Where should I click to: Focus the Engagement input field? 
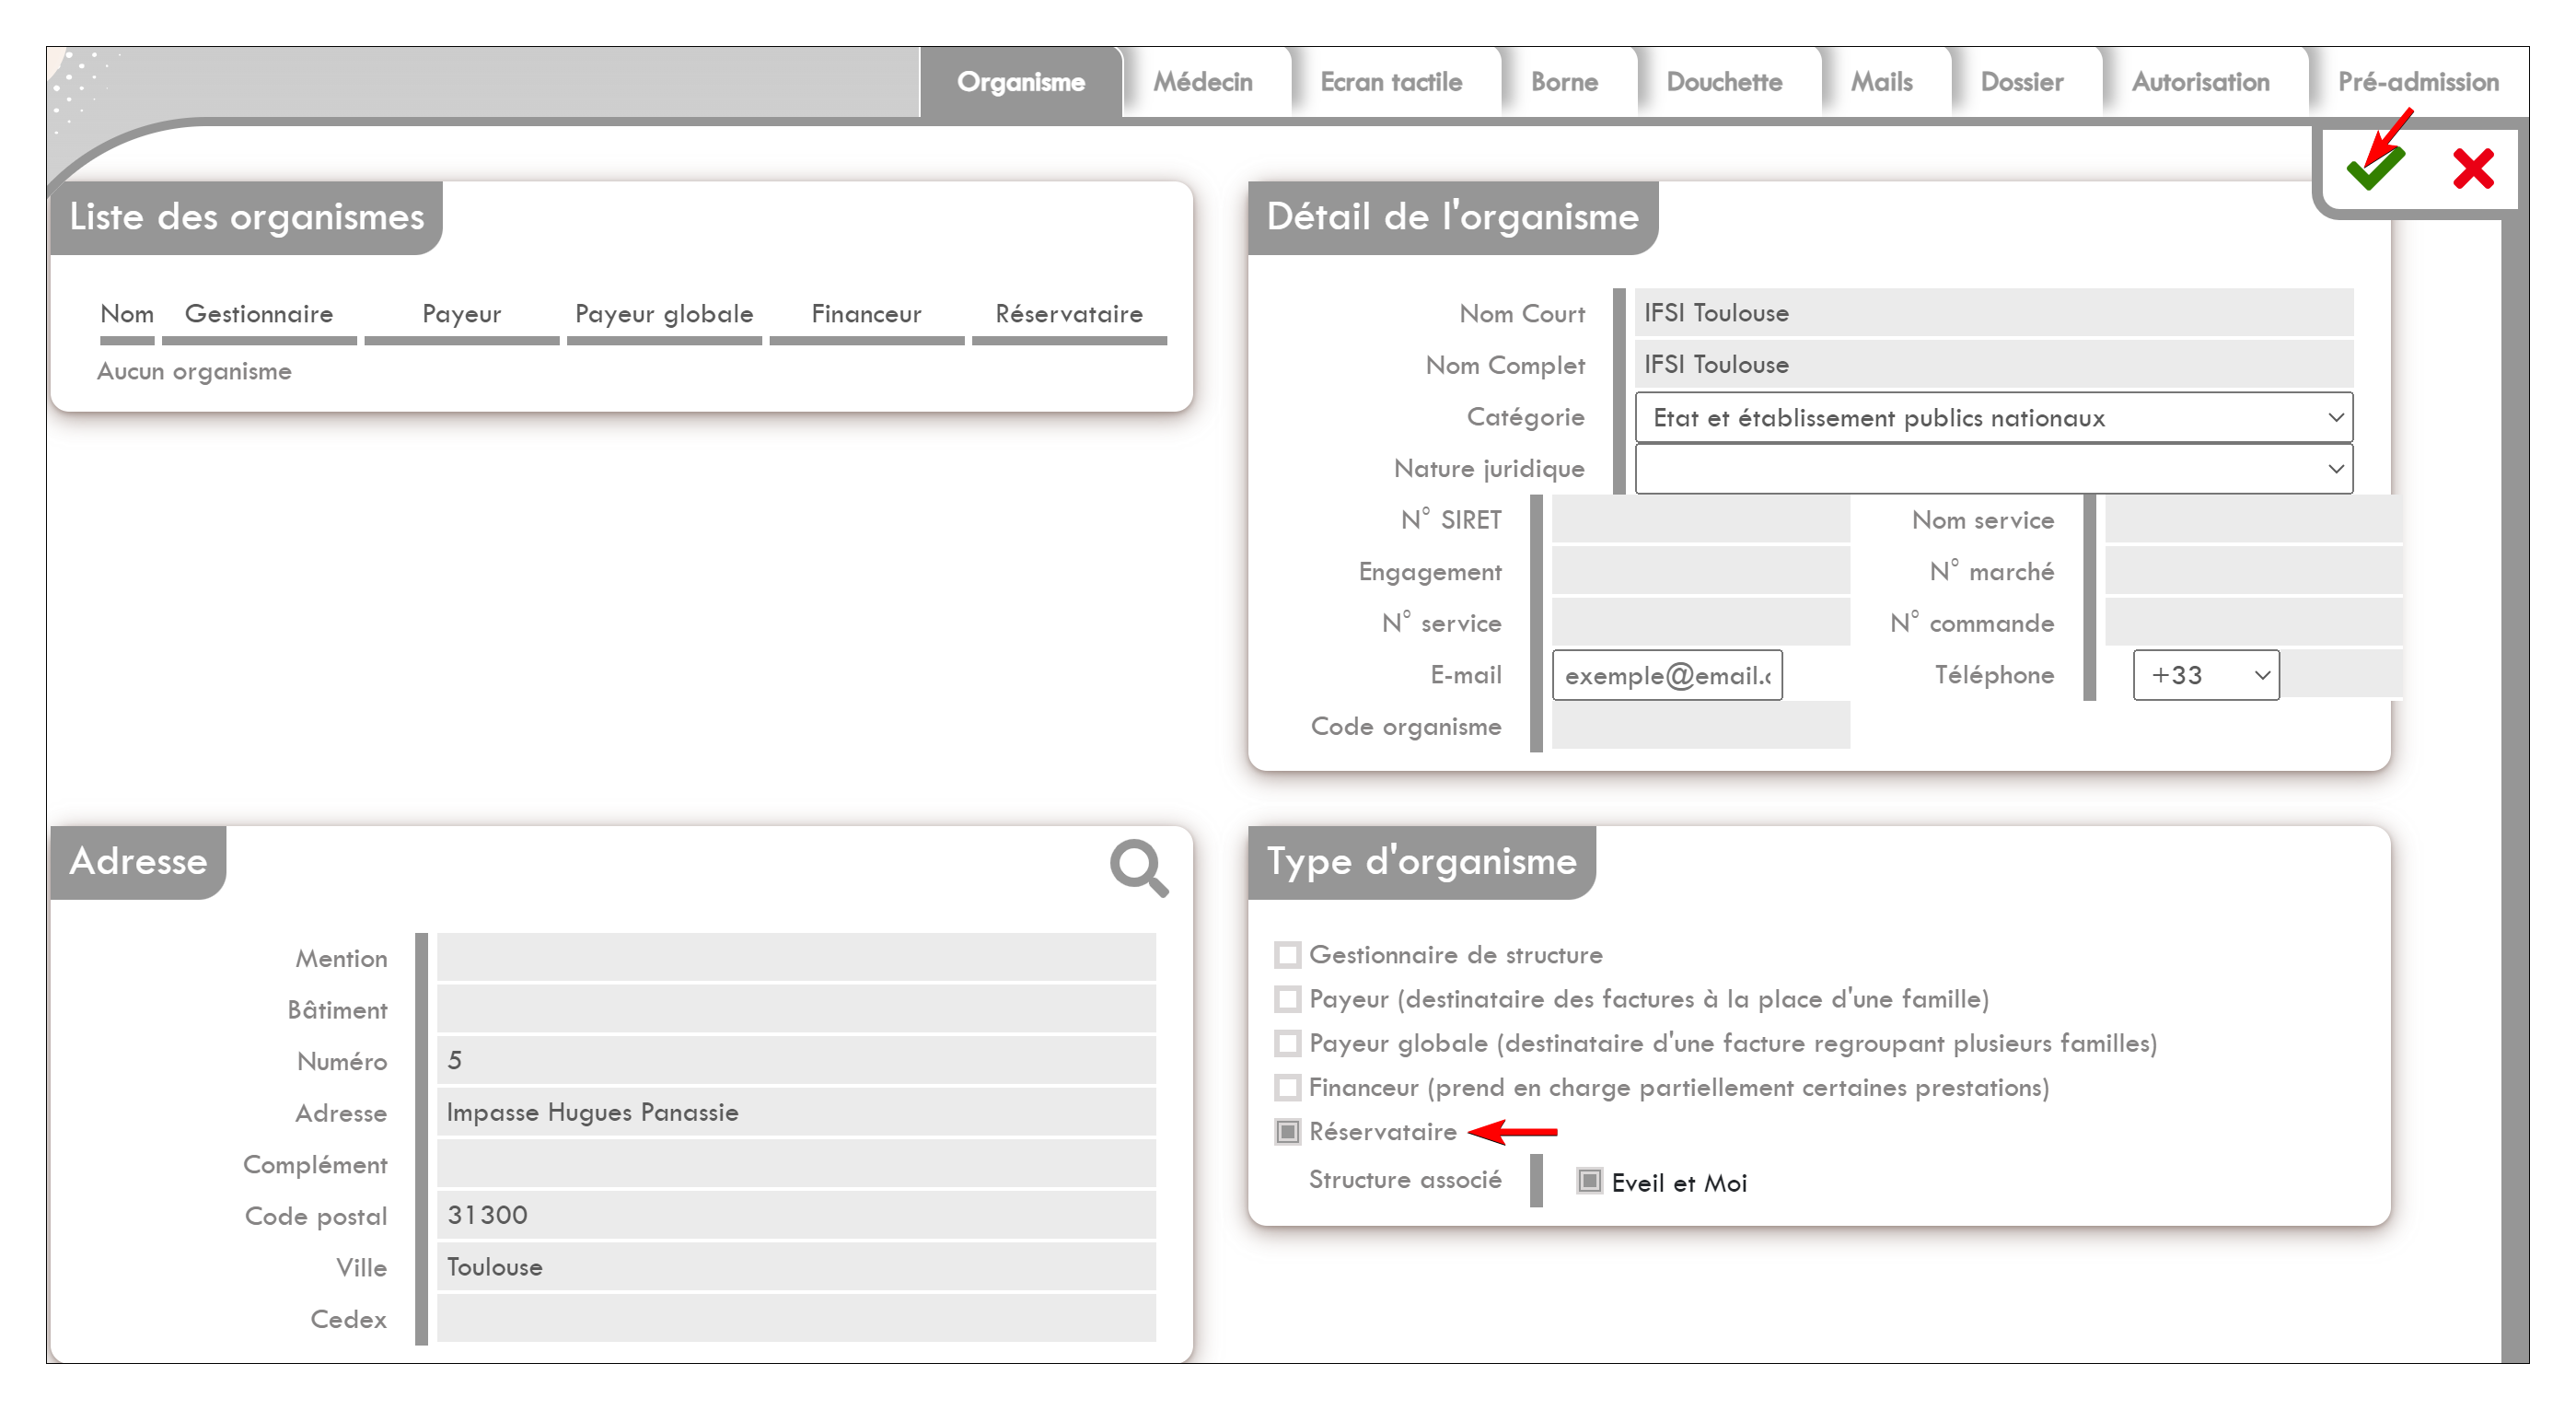[1700, 572]
